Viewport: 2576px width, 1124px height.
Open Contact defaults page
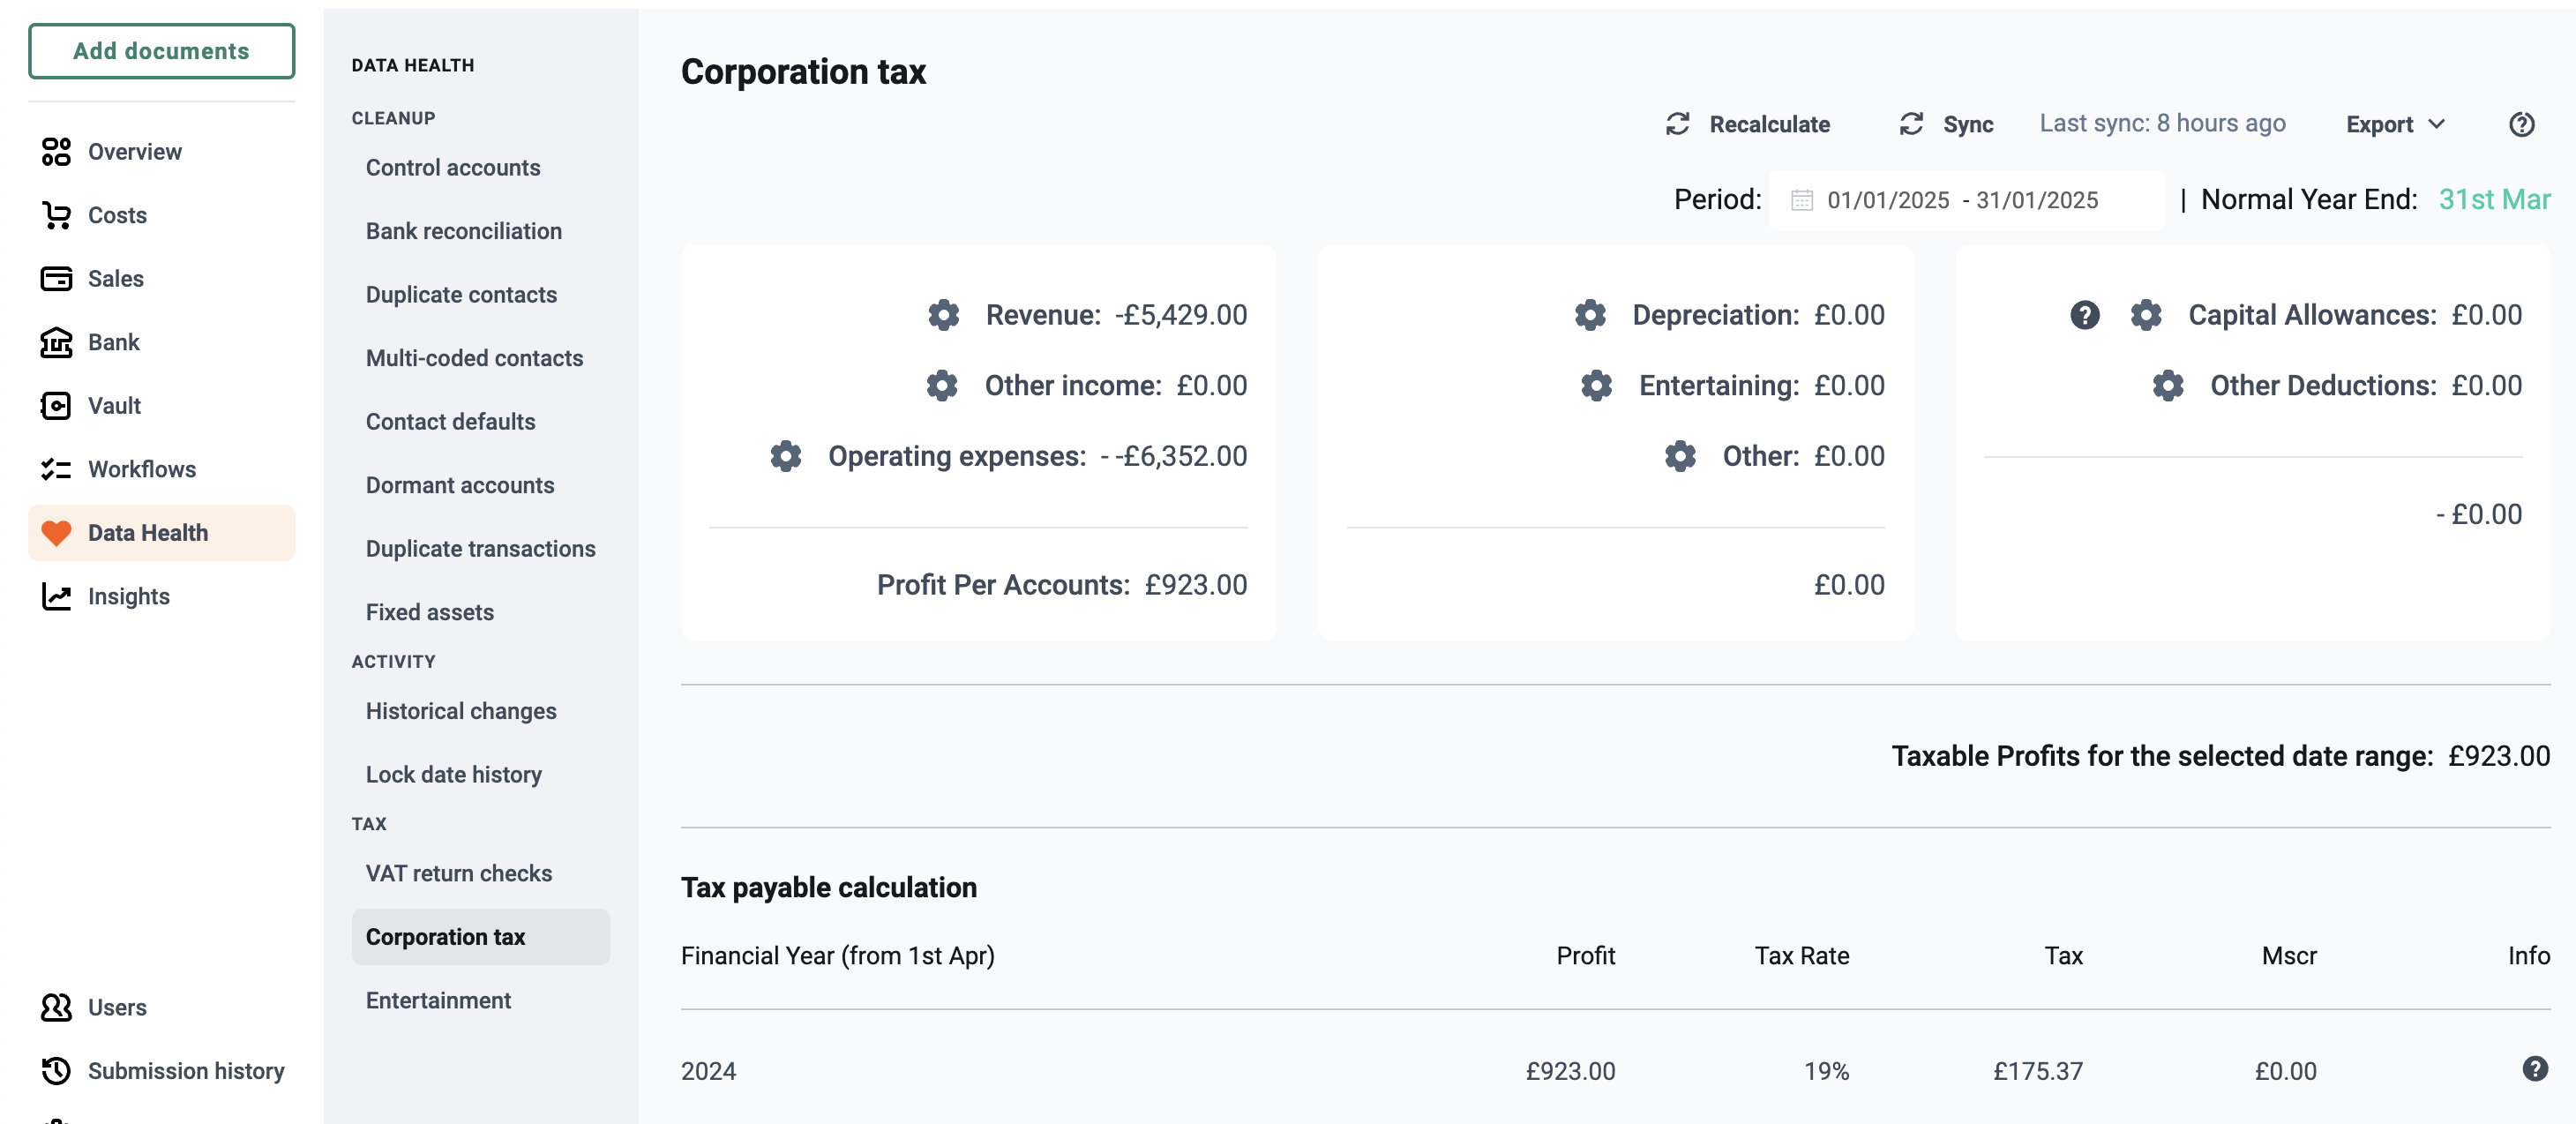pos(450,421)
